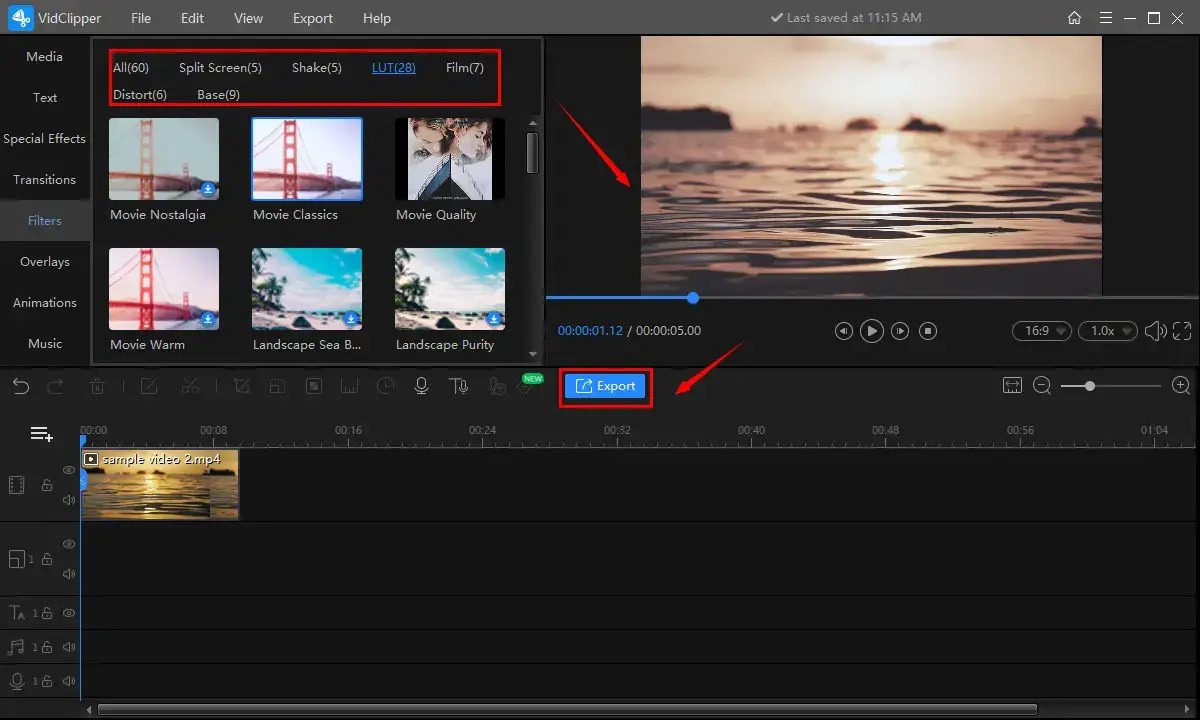This screenshot has height=720, width=1200.
Task: Open the voiceover recording microphone tool
Action: pos(421,386)
